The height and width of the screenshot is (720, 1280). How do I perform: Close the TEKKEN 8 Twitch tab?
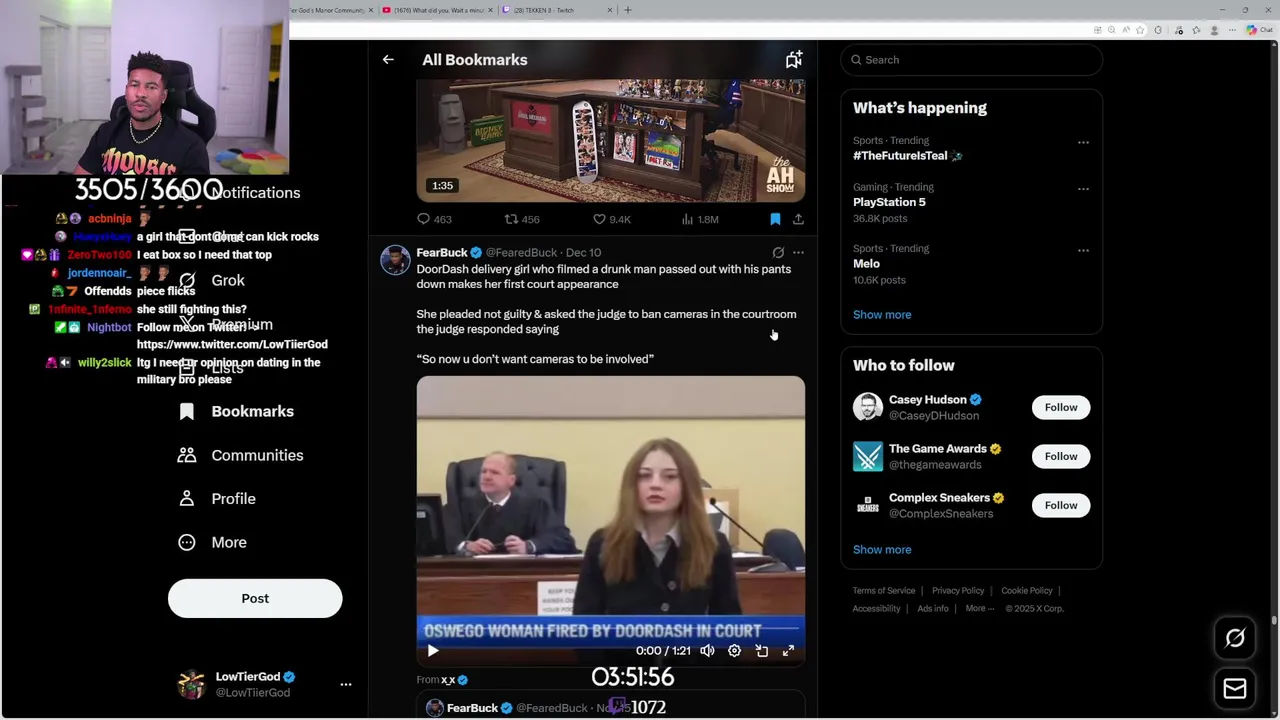click(x=610, y=10)
